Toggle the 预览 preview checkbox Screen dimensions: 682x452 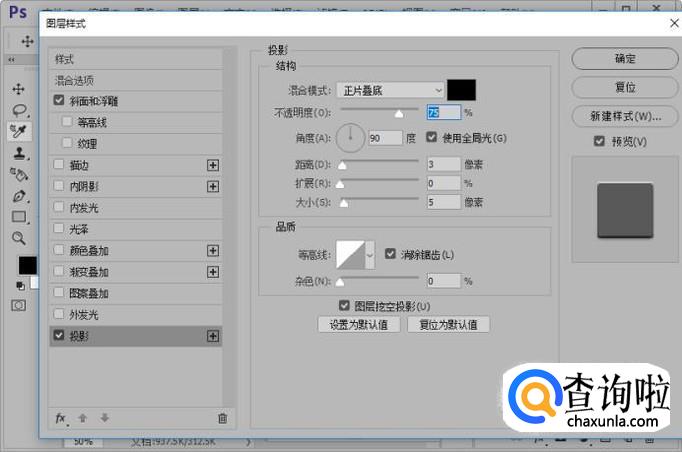point(599,142)
